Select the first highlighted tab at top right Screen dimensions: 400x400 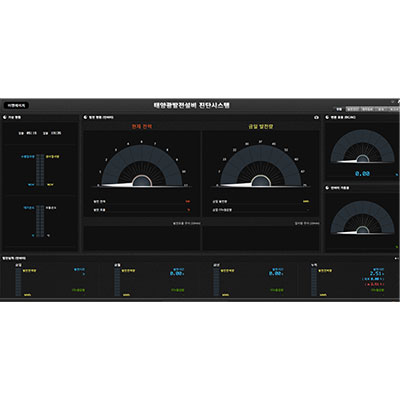click(x=339, y=109)
